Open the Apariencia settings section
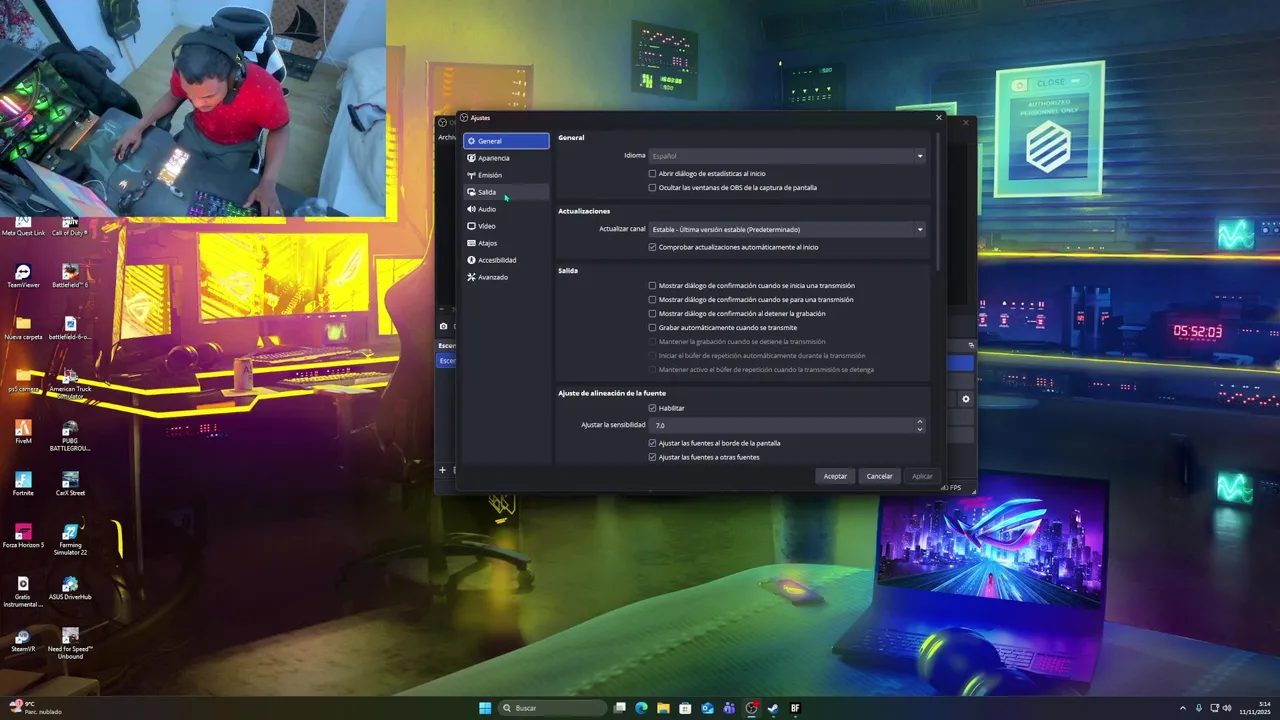 coord(506,158)
